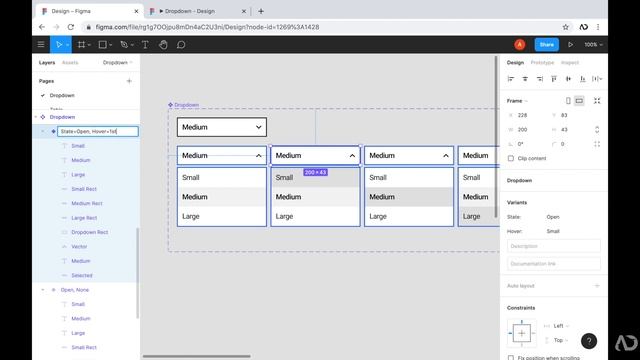Select the Text tool
The width and height of the screenshot is (640, 360).
pos(145,44)
